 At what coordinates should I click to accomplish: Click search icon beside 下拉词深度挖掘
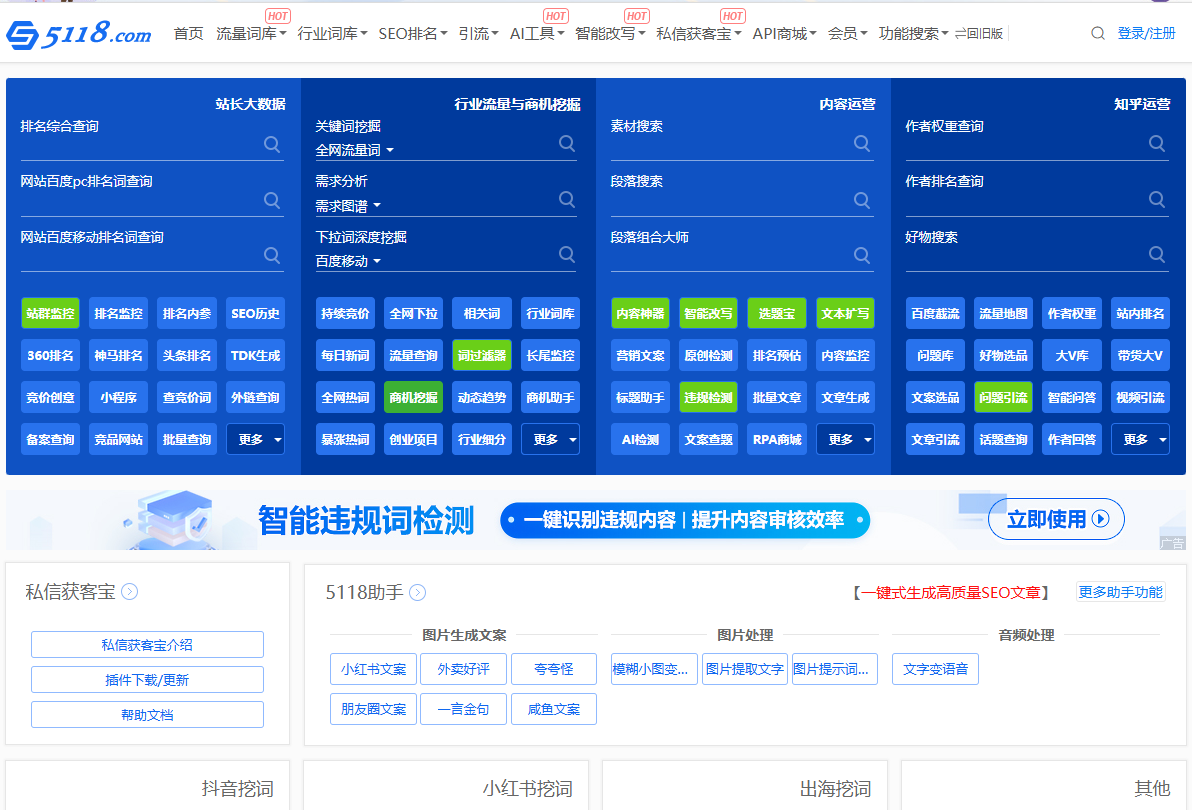(x=567, y=254)
